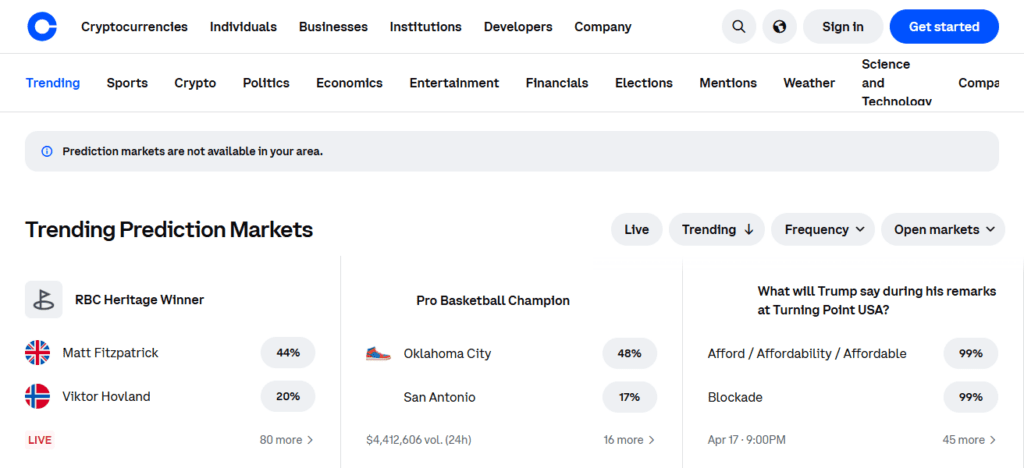
Task: Select Viktor Hovland 20% odds button
Action: [x=288, y=396]
